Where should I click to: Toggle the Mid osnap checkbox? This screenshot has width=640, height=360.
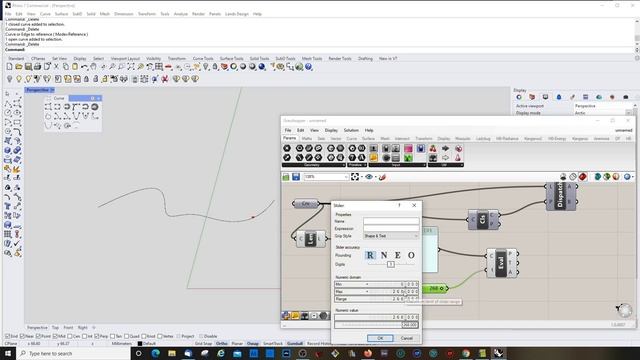56,336
